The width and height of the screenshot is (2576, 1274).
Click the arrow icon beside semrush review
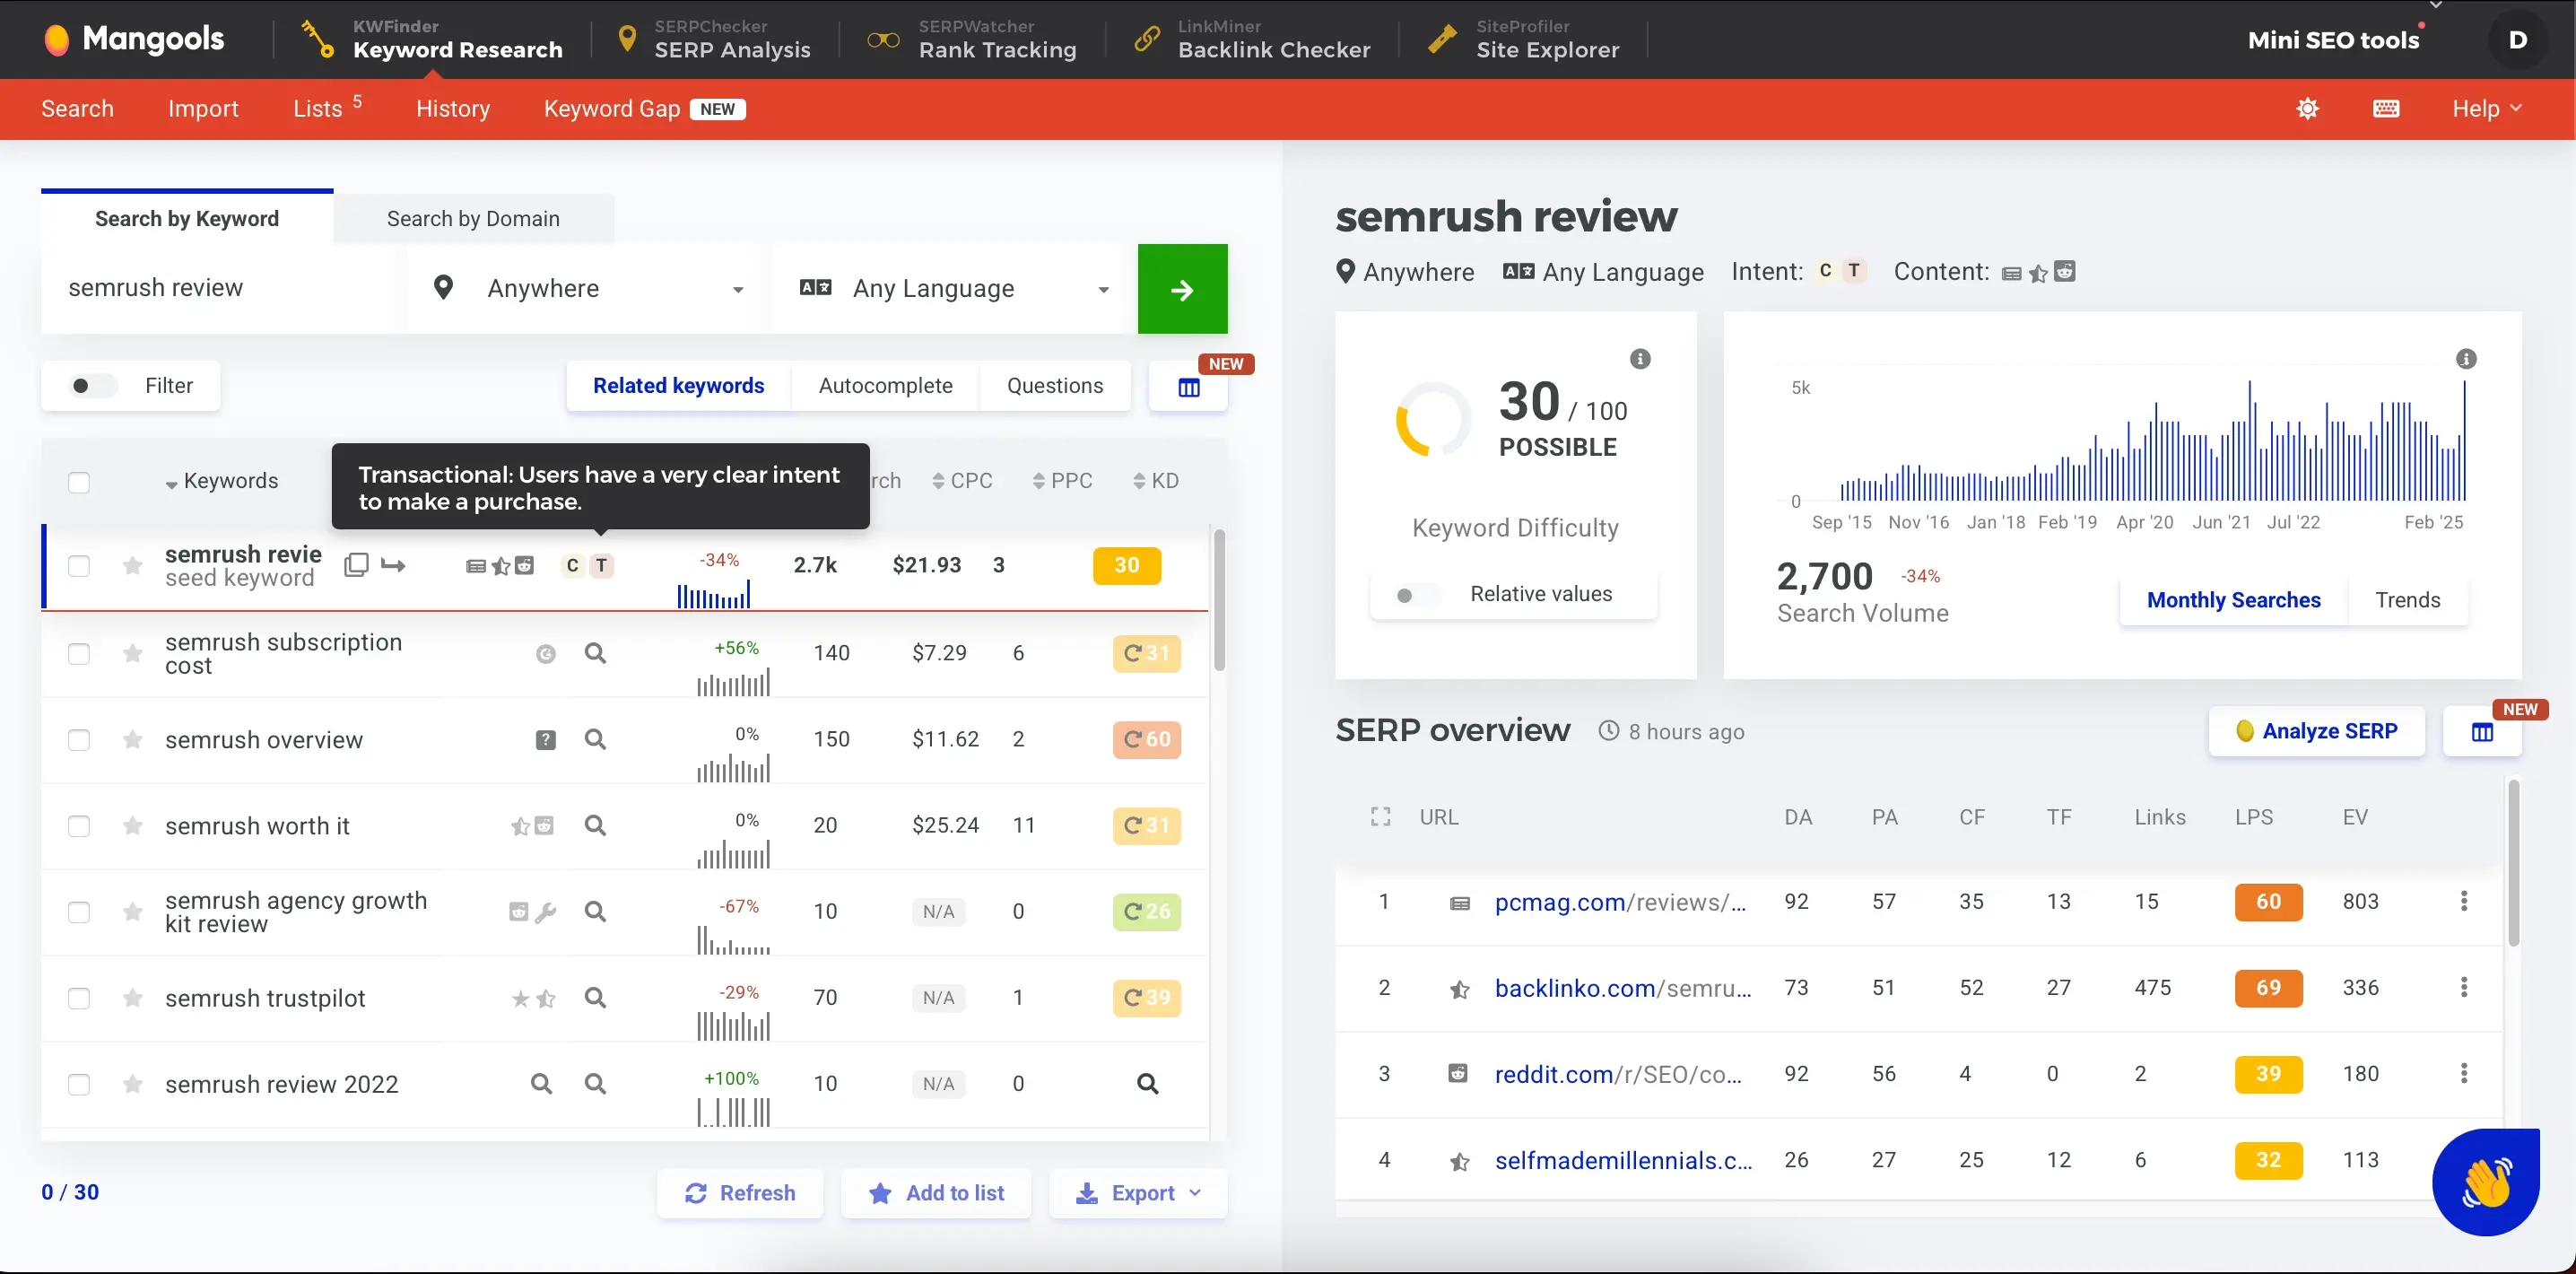[393, 566]
